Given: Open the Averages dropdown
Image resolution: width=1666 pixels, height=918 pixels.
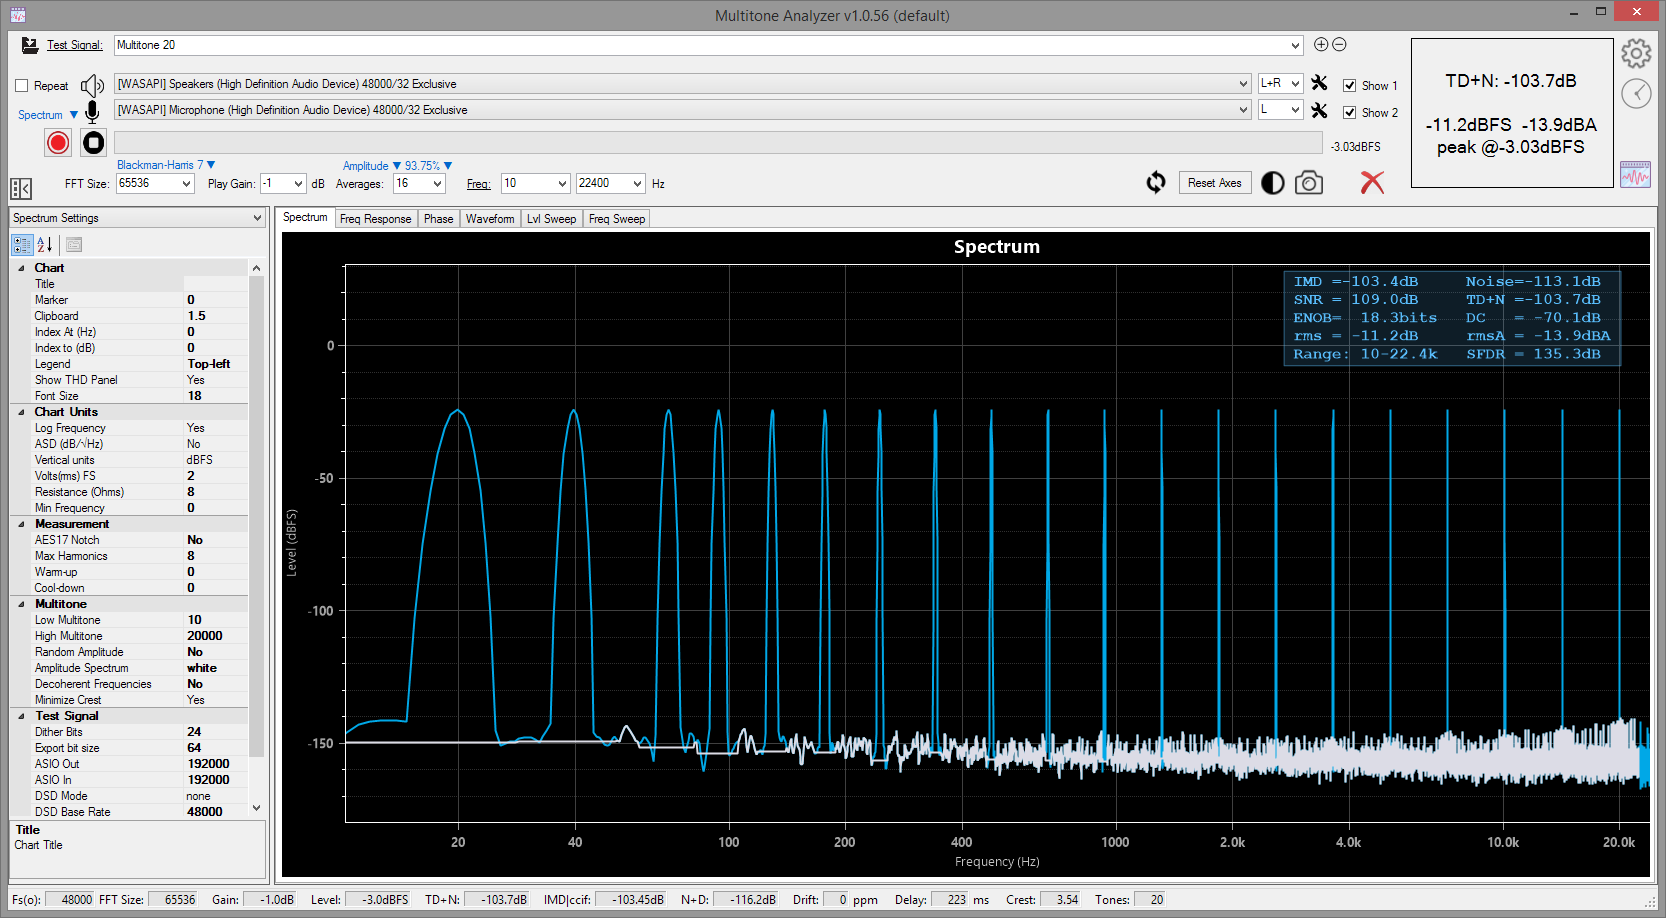Looking at the screenshot, I should [x=437, y=184].
